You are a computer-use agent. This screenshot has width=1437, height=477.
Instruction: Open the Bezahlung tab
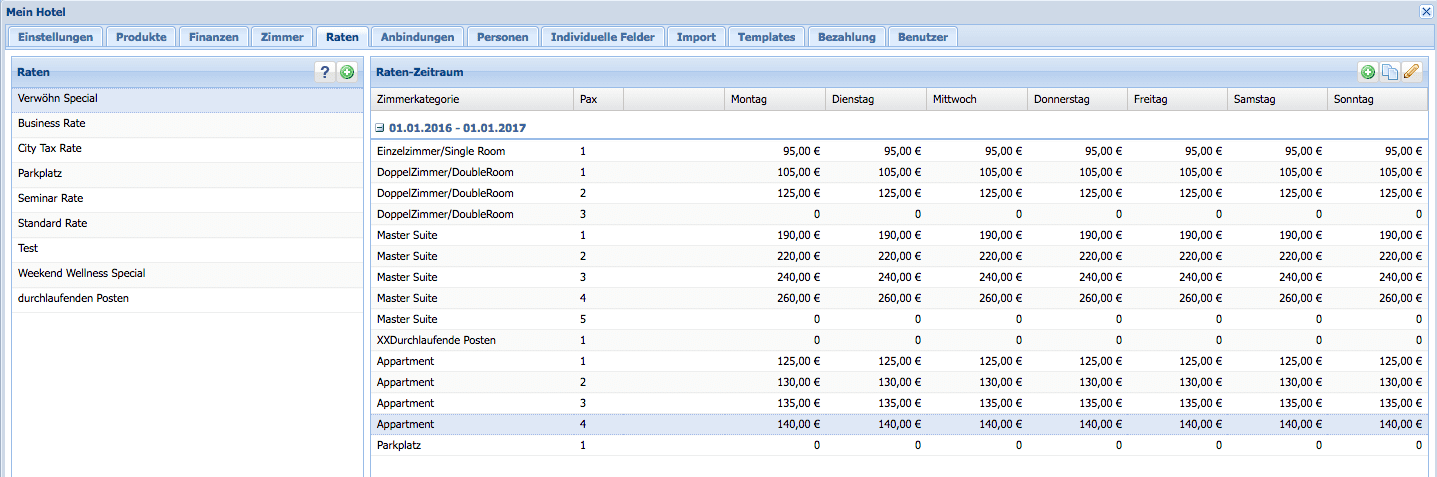click(846, 37)
